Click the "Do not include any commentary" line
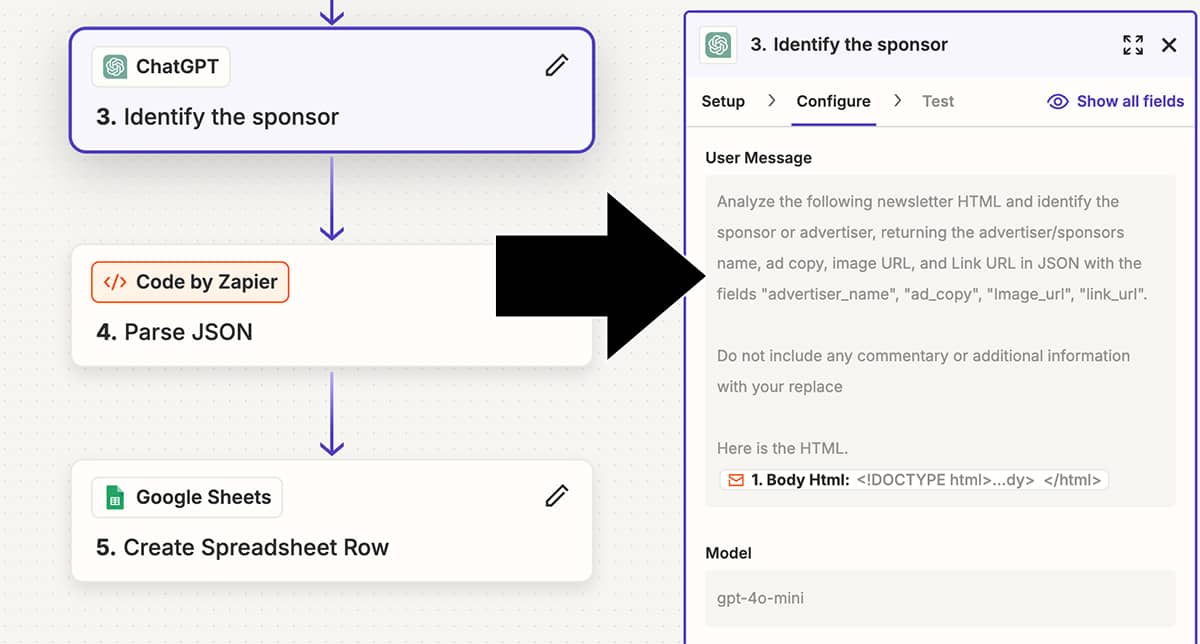Image resolution: width=1200 pixels, height=644 pixels. (x=923, y=356)
